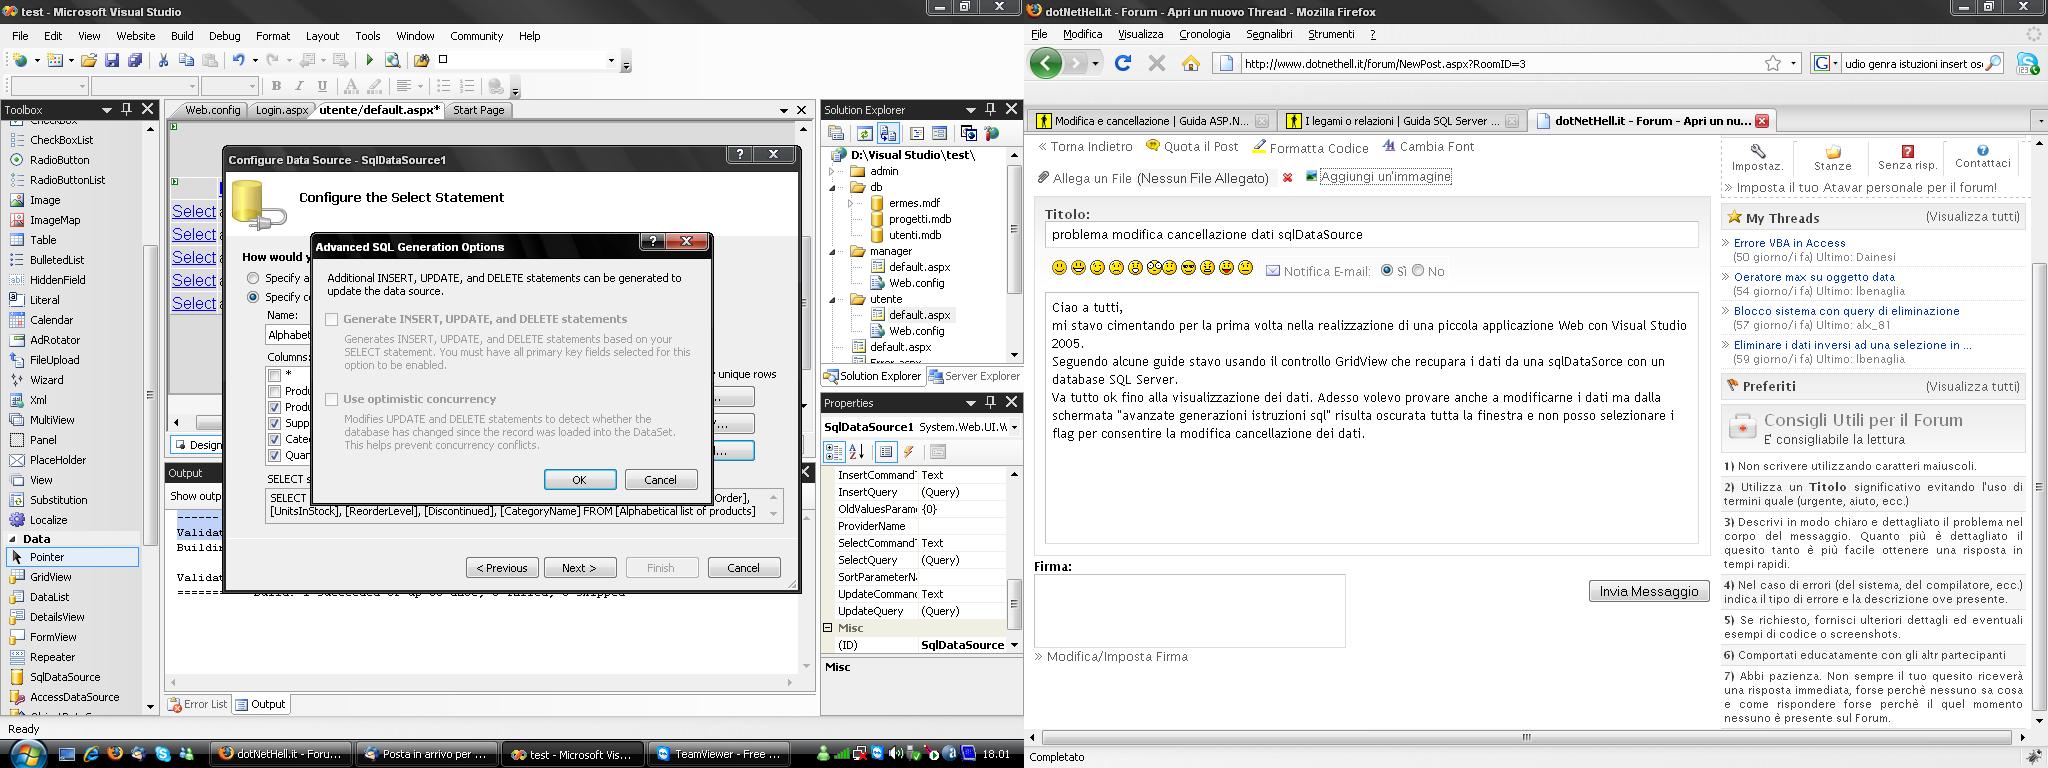Select first Specify radio option in wizard
This screenshot has width=2048, height=768.
[253, 278]
